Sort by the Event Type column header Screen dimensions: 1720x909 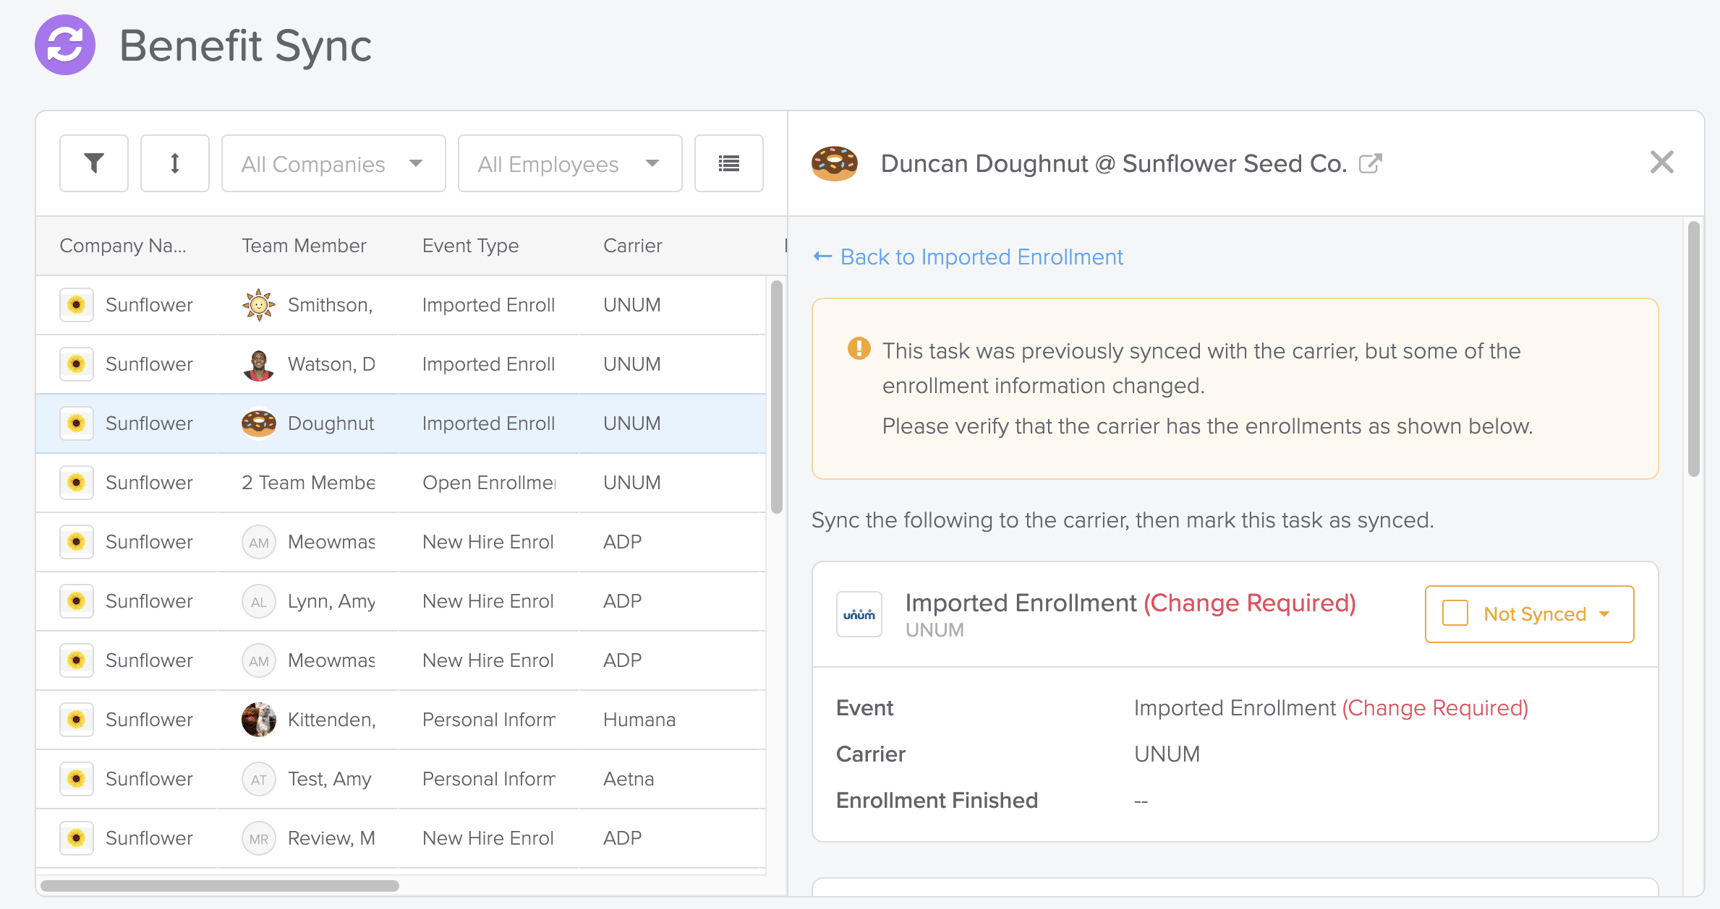(x=470, y=245)
